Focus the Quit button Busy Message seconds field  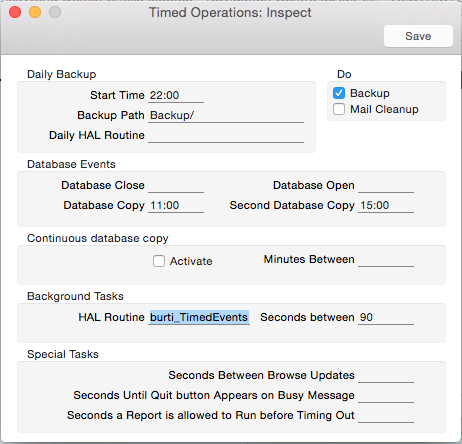(x=386, y=395)
